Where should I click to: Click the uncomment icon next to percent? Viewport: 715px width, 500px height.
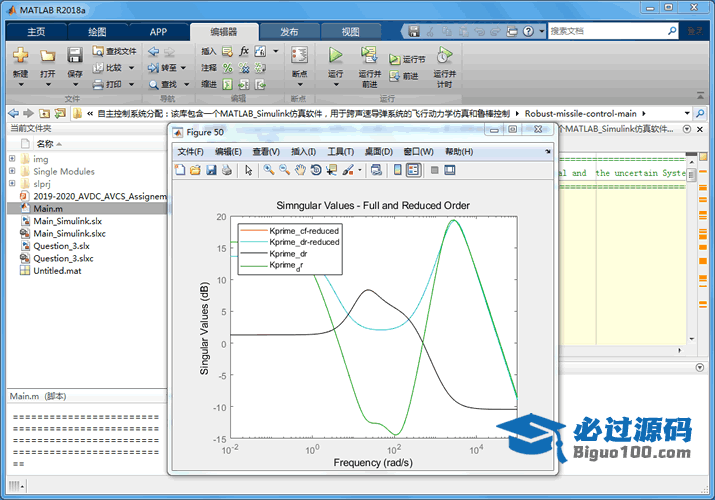tap(244, 68)
